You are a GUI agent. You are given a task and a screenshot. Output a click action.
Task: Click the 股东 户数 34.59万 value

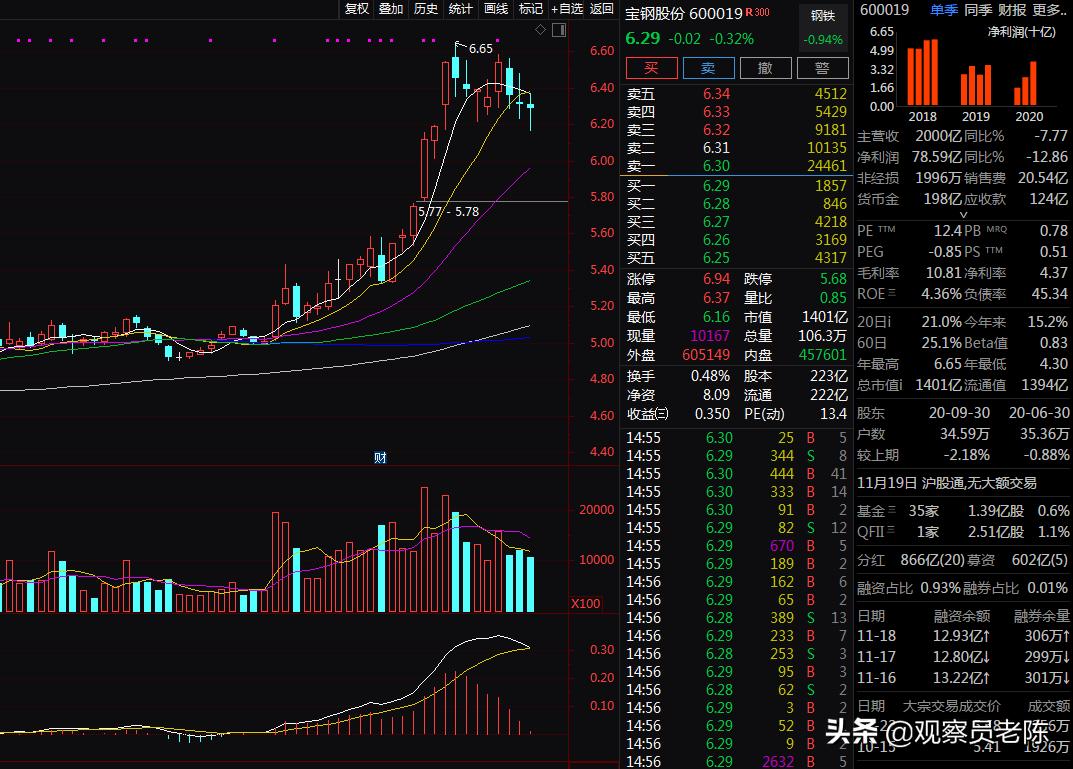coord(964,434)
